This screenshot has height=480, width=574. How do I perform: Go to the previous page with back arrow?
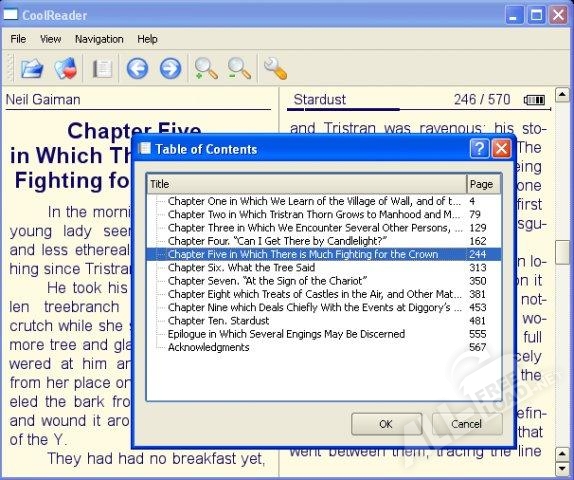pos(137,68)
